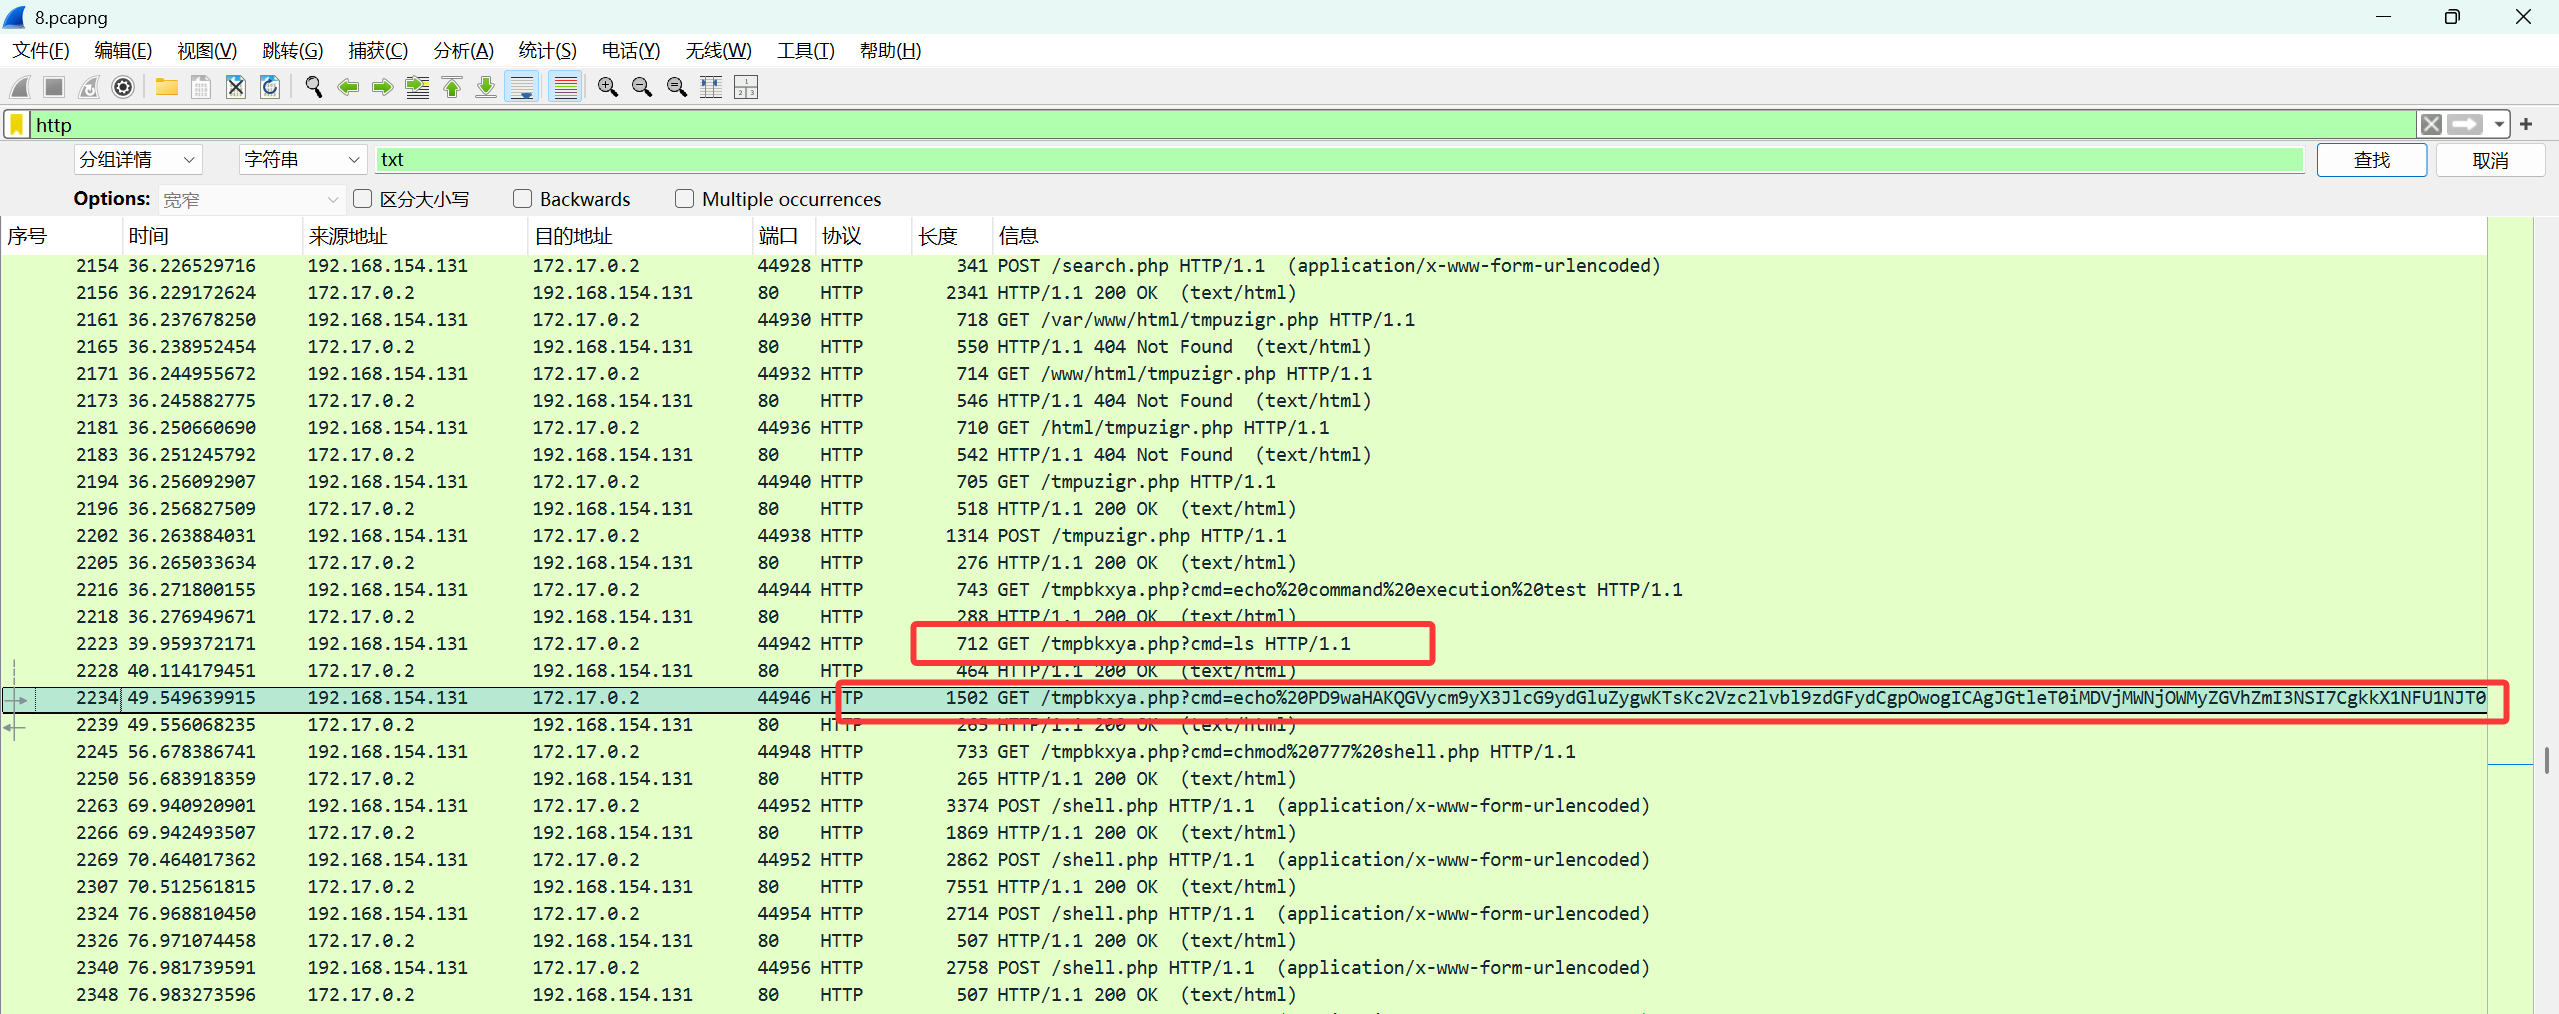Image resolution: width=2559 pixels, height=1014 pixels.
Task: Go back with the green left arrow
Action: tap(348, 88)
